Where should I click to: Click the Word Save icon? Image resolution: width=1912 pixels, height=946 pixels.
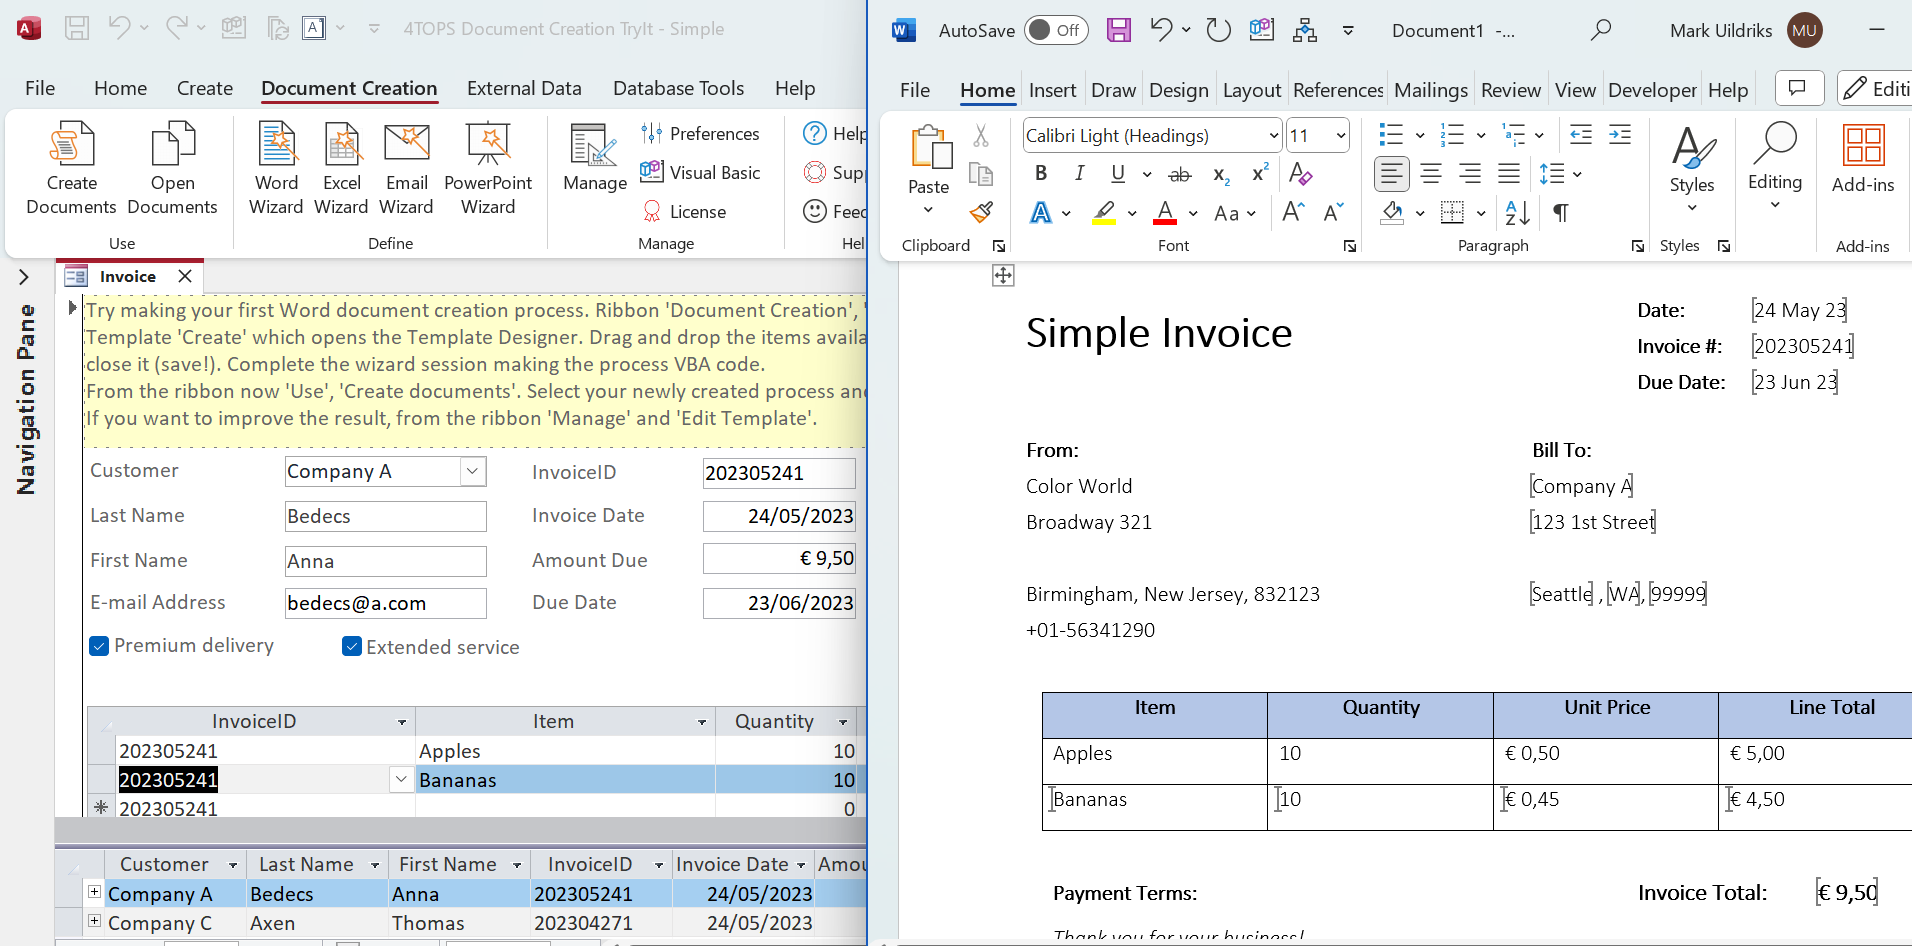coord(1118,30)
